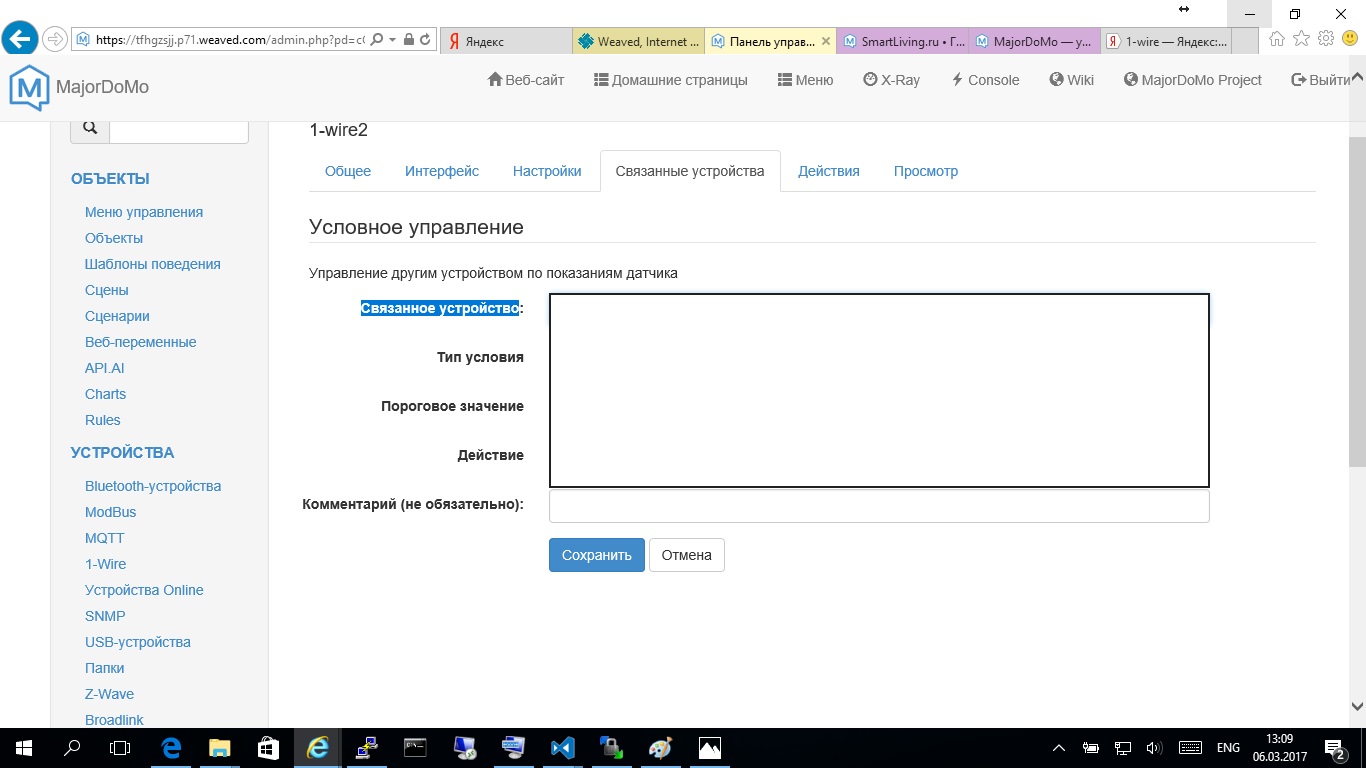Open Сценарии in the sidebar
This screenshot has height=768, width=1366.
117,316
